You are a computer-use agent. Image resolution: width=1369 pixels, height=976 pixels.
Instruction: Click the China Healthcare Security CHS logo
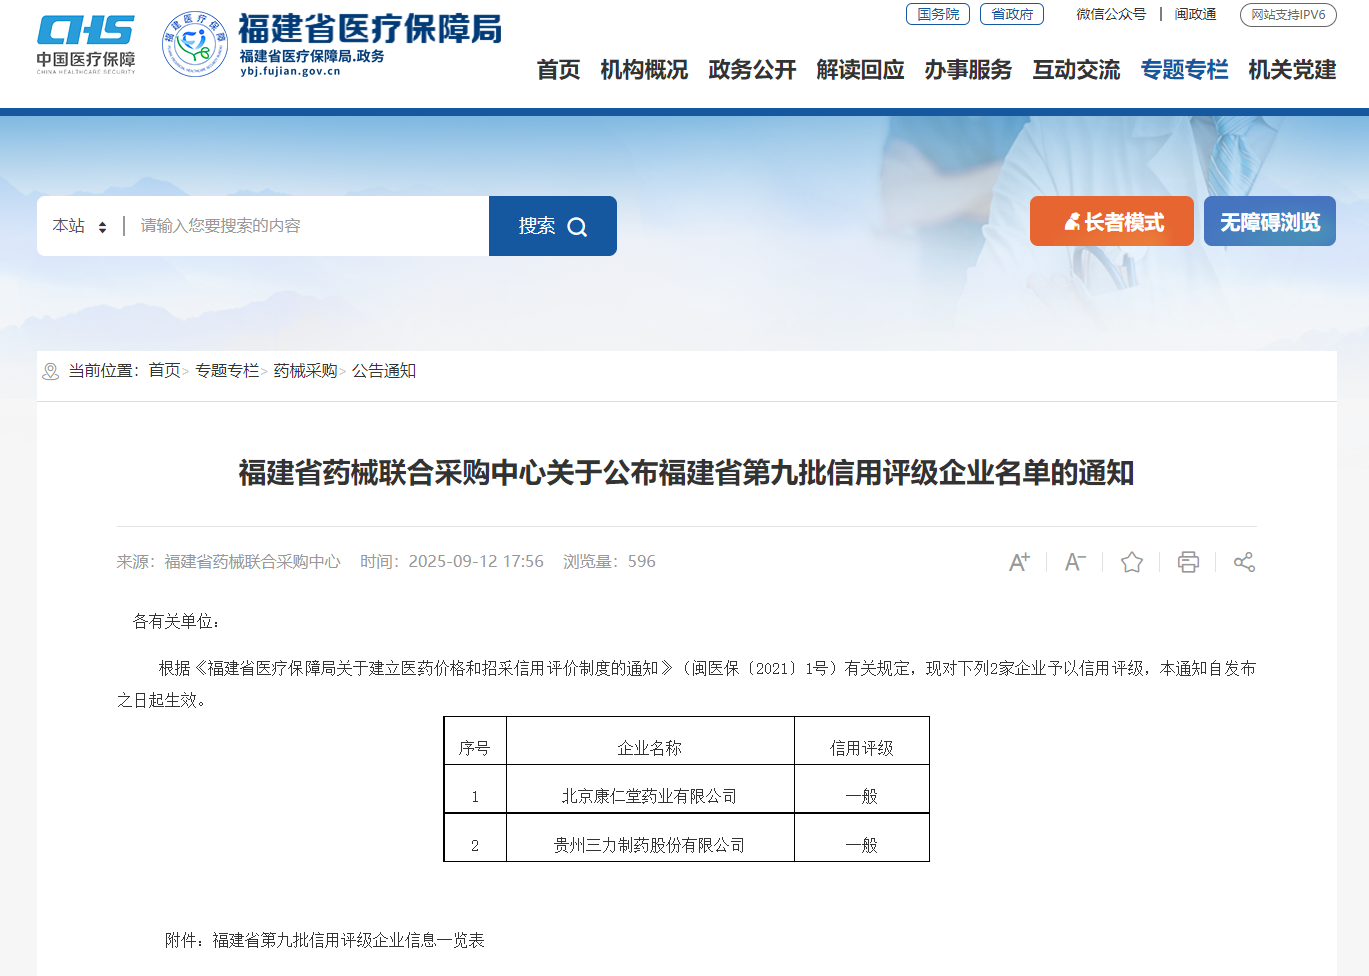tap(86, 44)
